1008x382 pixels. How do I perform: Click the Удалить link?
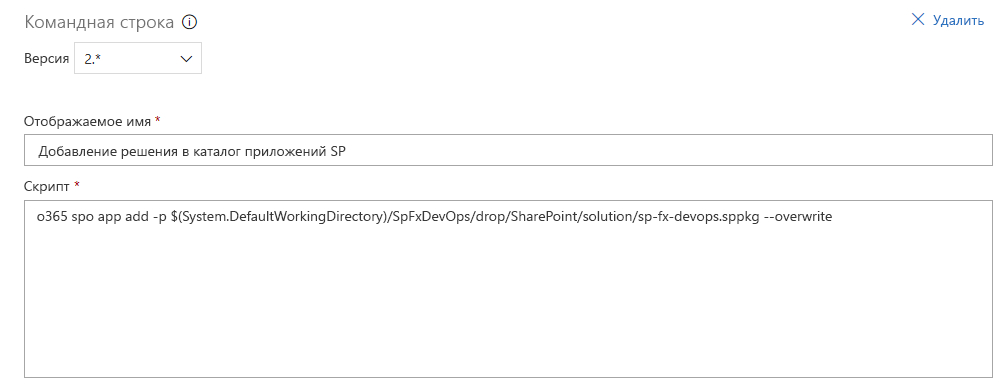point(958,21)
